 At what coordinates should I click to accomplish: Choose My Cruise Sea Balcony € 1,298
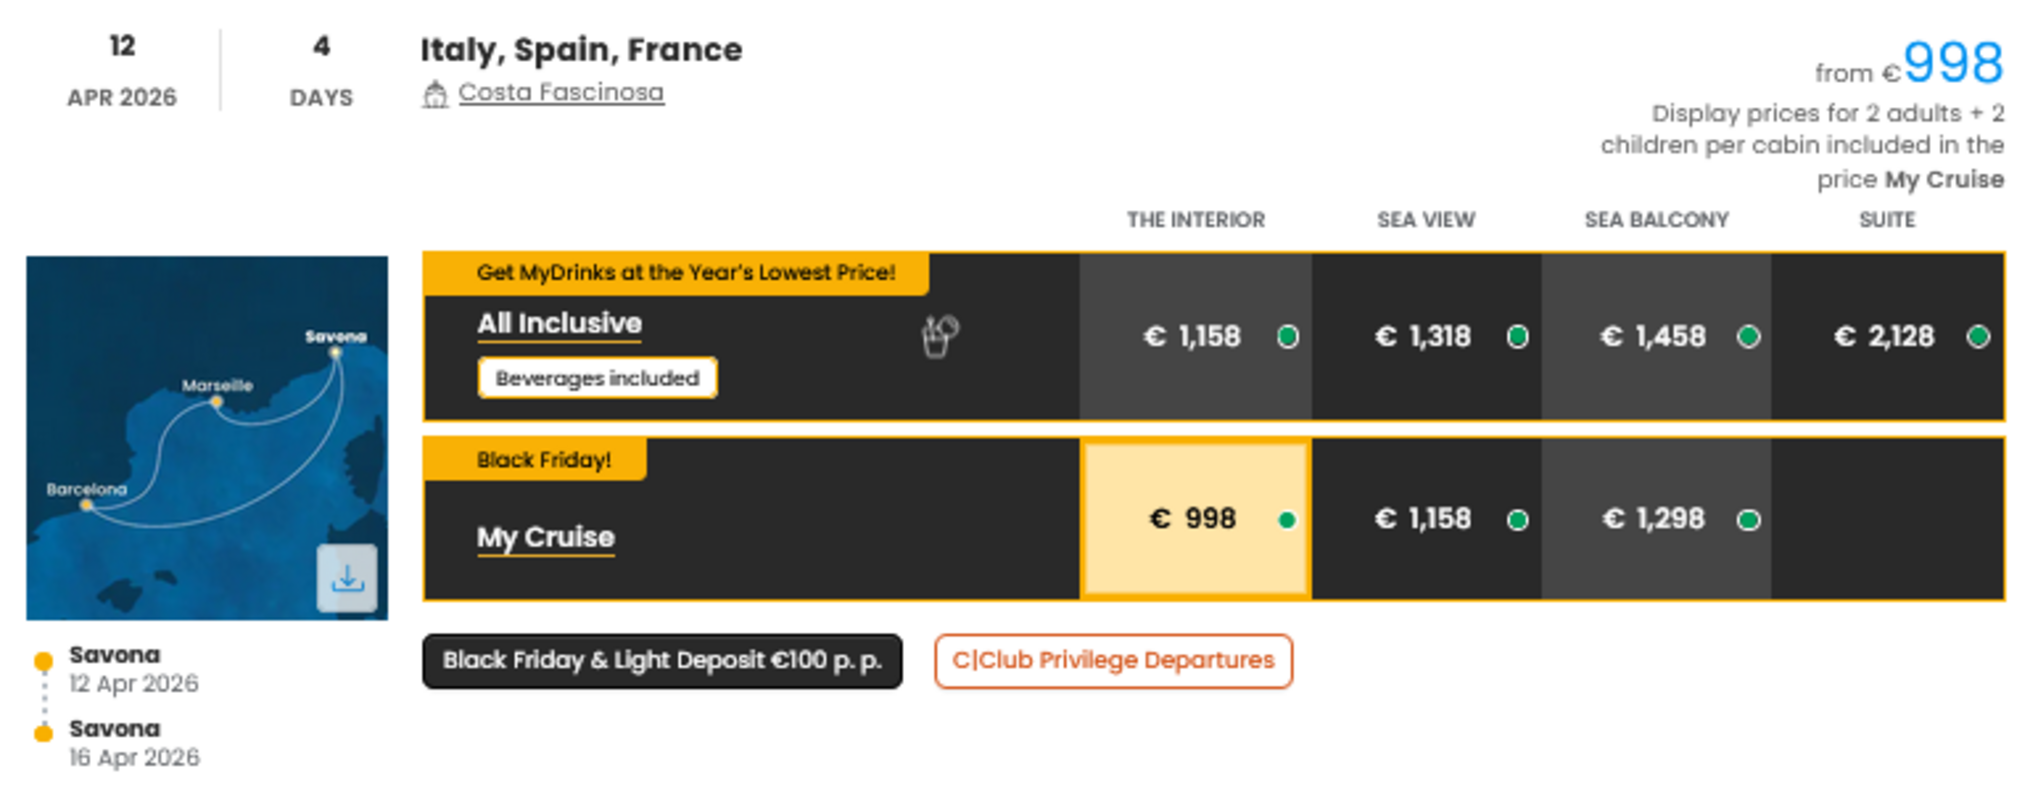[1655, 519]
